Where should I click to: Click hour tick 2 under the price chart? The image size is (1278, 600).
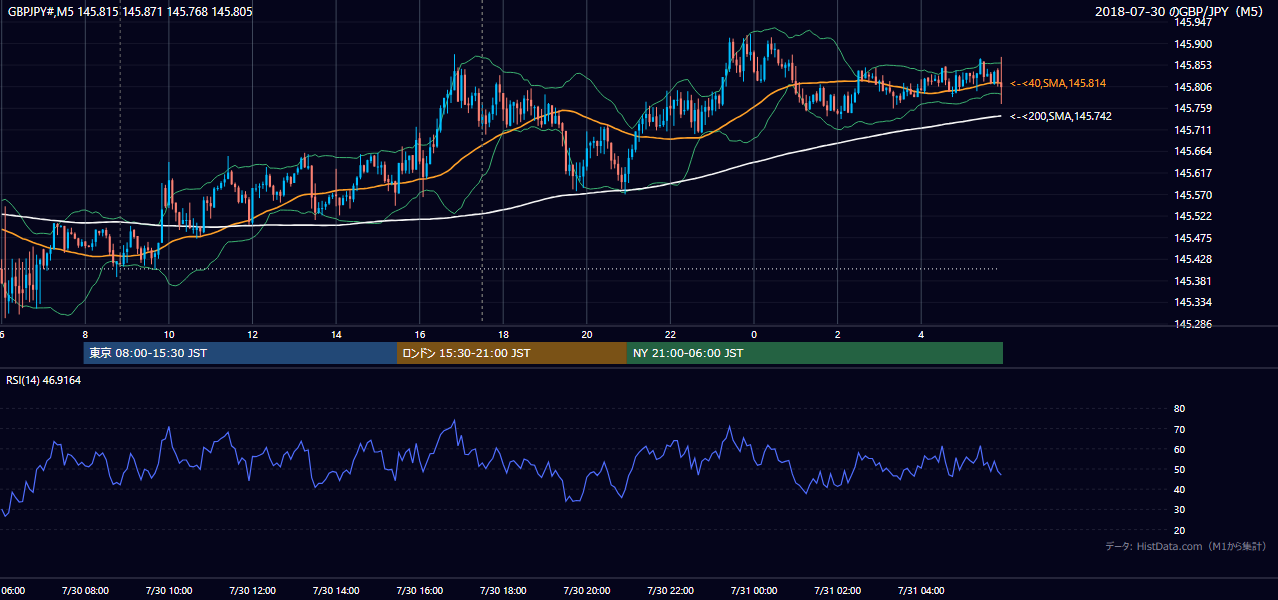click(x=838, y=334)
